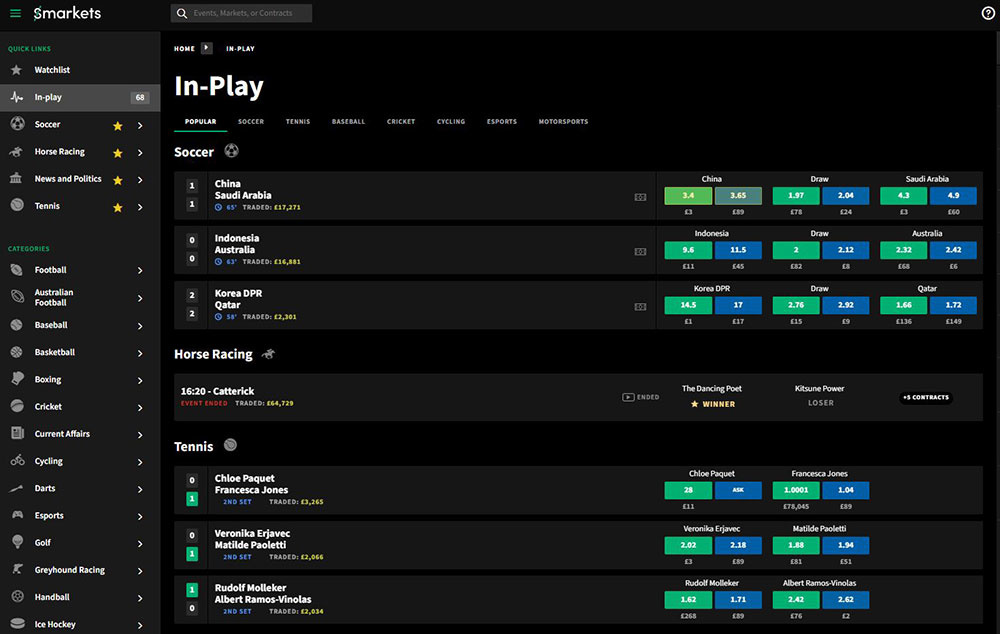
Task: Open the help question mark icon
Action: (x=988, y=13)
